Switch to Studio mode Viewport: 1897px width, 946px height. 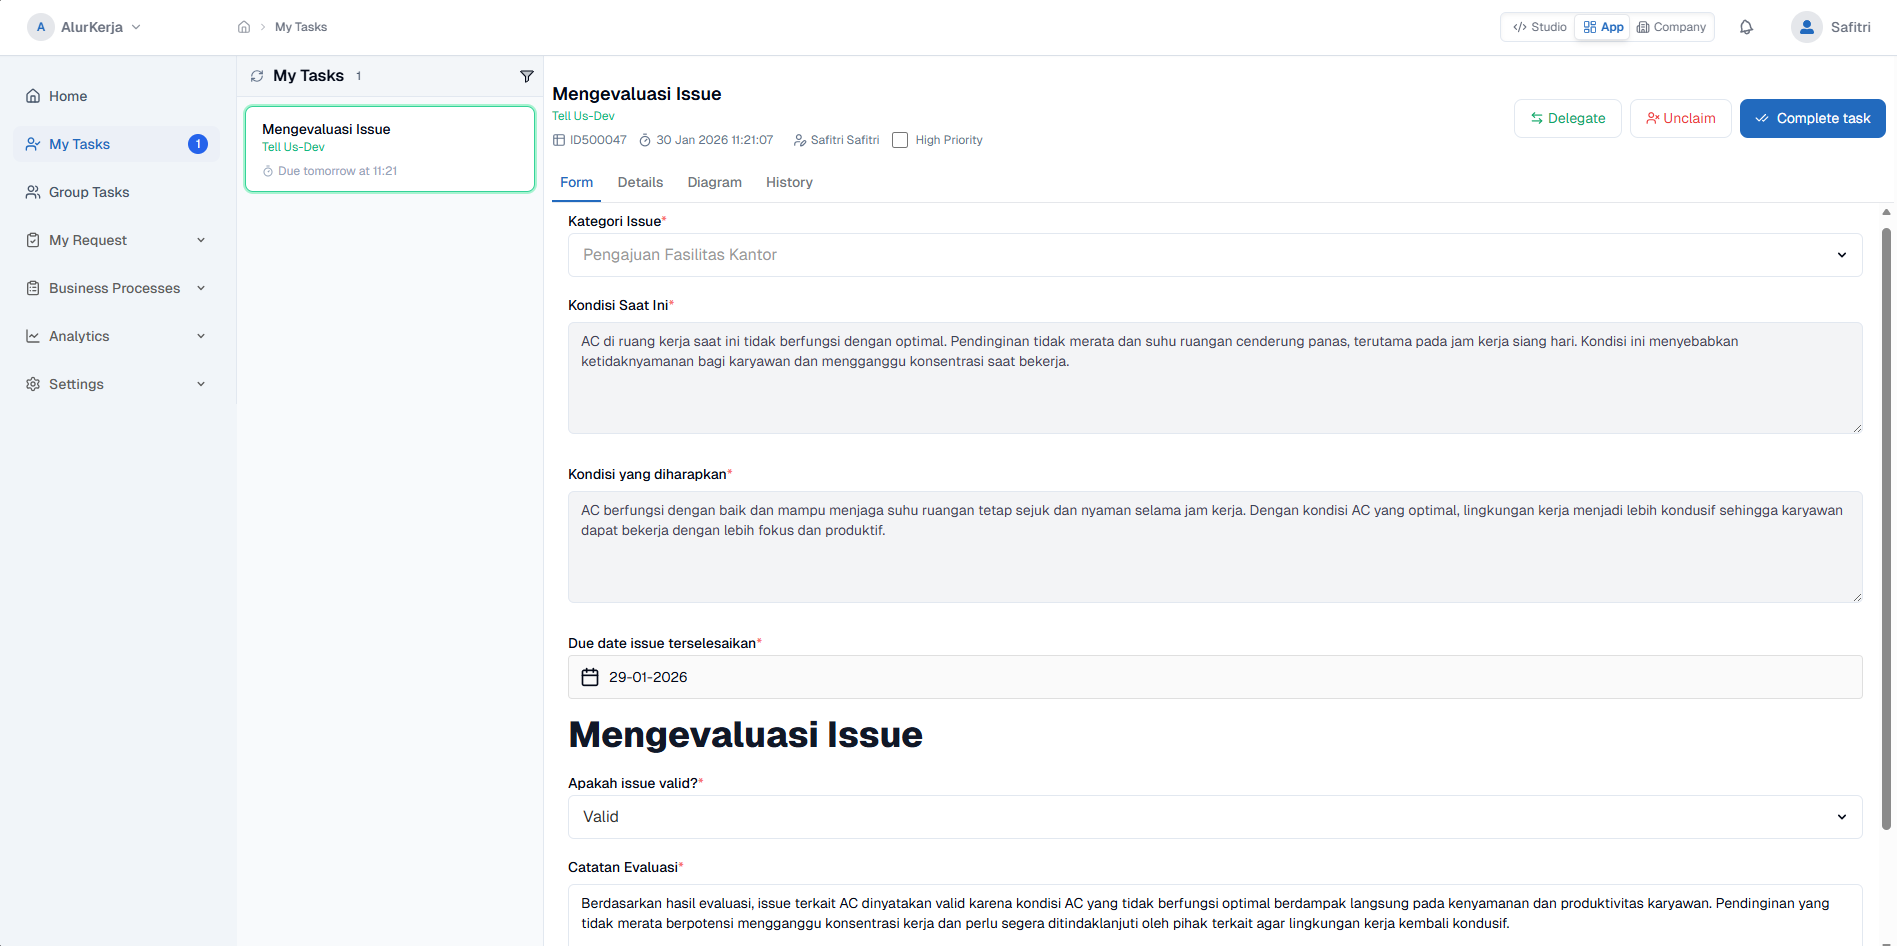1540,27
